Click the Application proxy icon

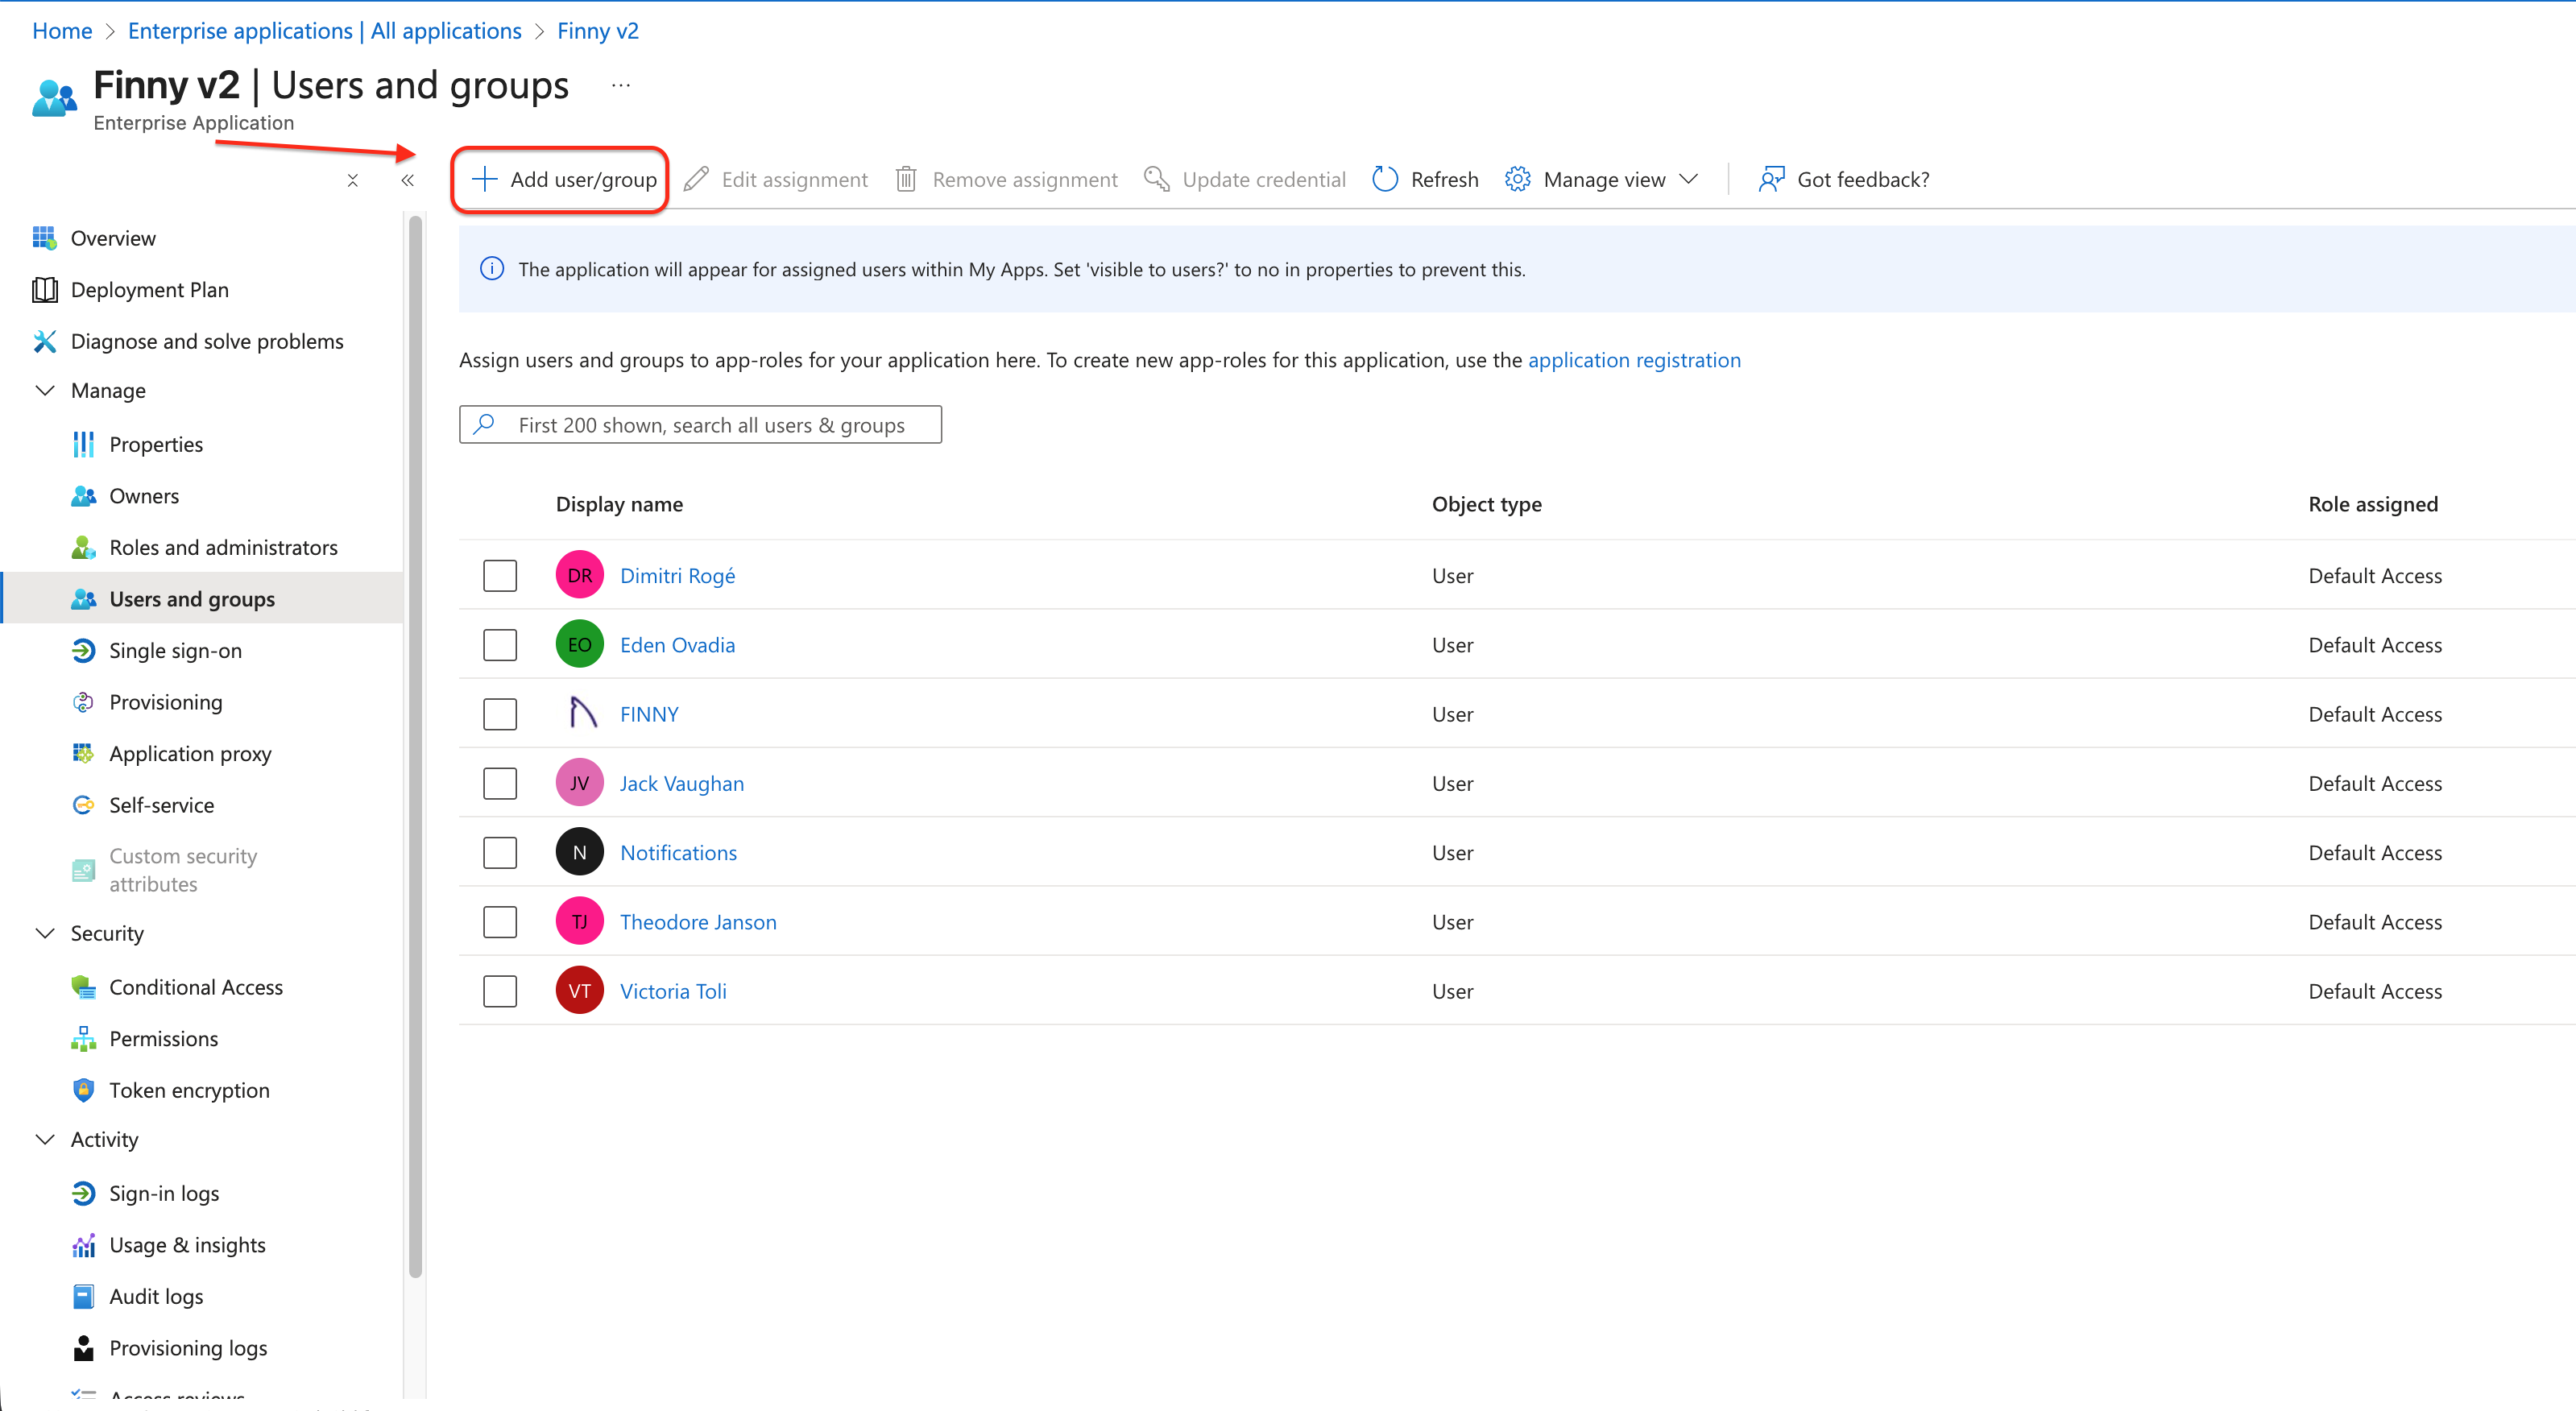pos(83,754)
